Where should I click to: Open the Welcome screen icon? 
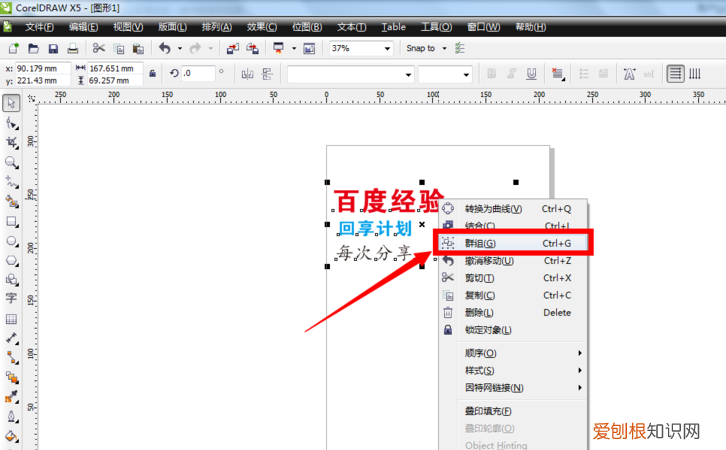[x=309, y=48]
